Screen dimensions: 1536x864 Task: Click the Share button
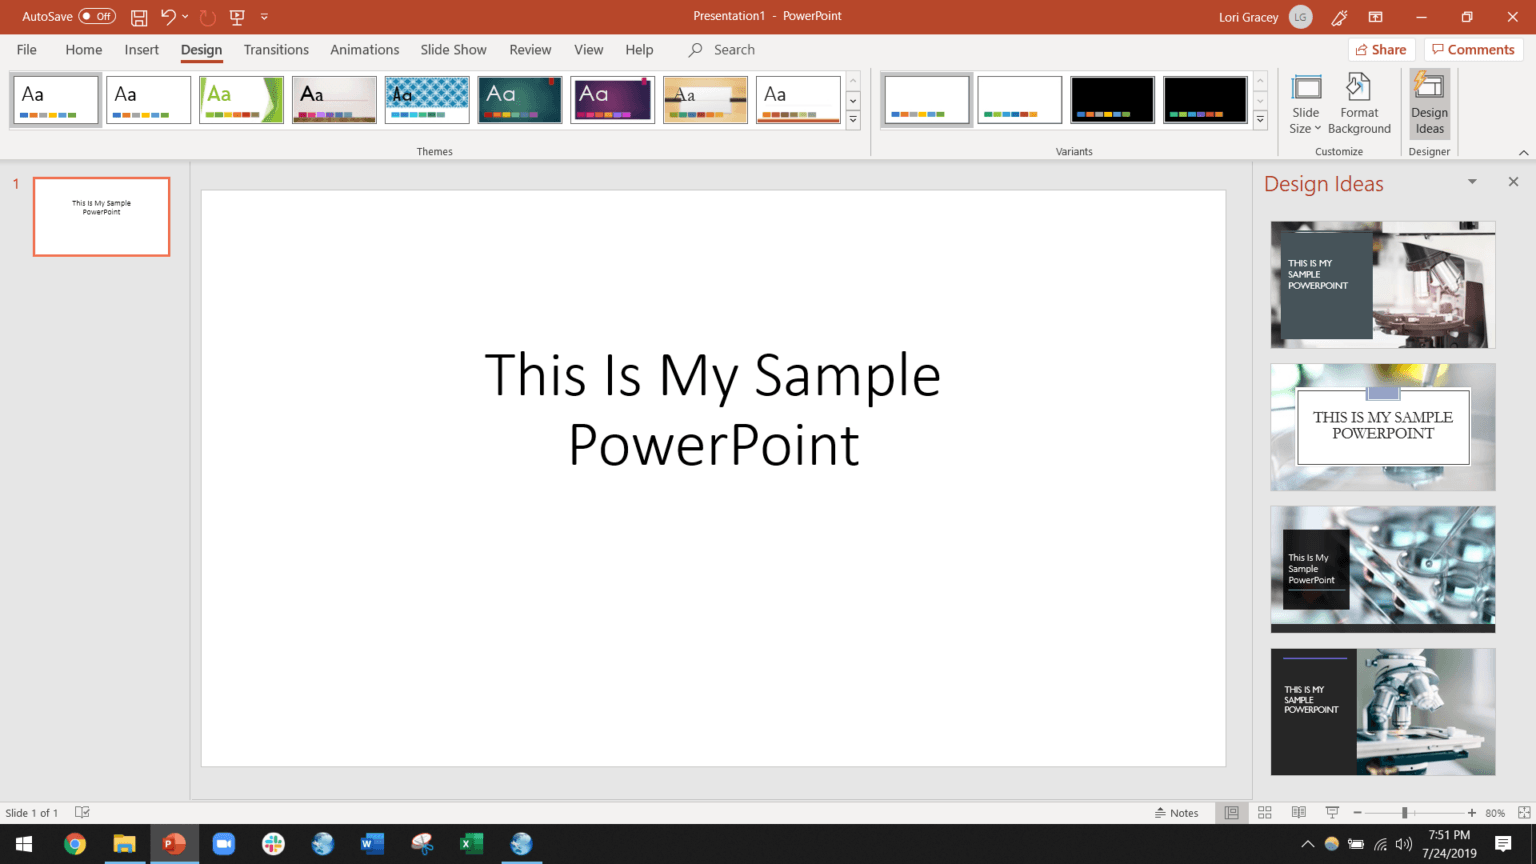tap(1381, 49)
